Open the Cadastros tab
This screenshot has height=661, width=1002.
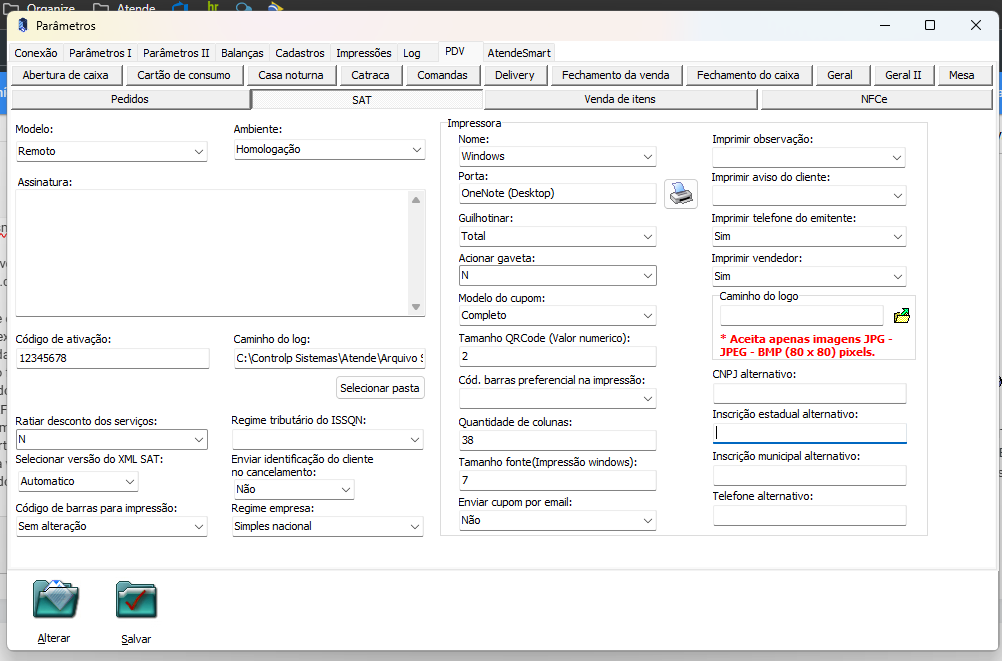tap(300, 53)
